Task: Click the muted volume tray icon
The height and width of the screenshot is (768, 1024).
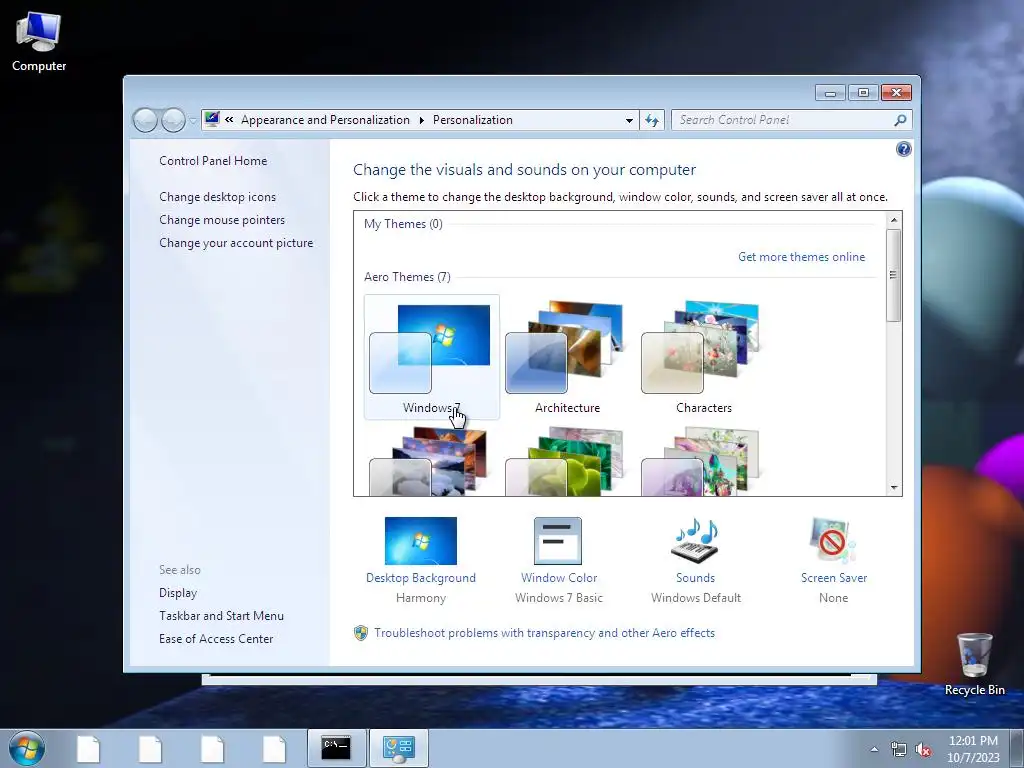Action: [923, 750]
